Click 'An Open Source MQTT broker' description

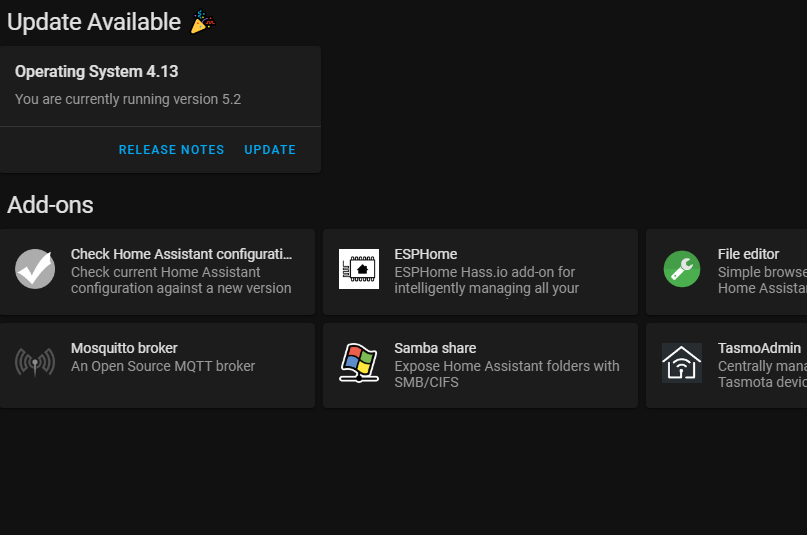pos(163,366)
